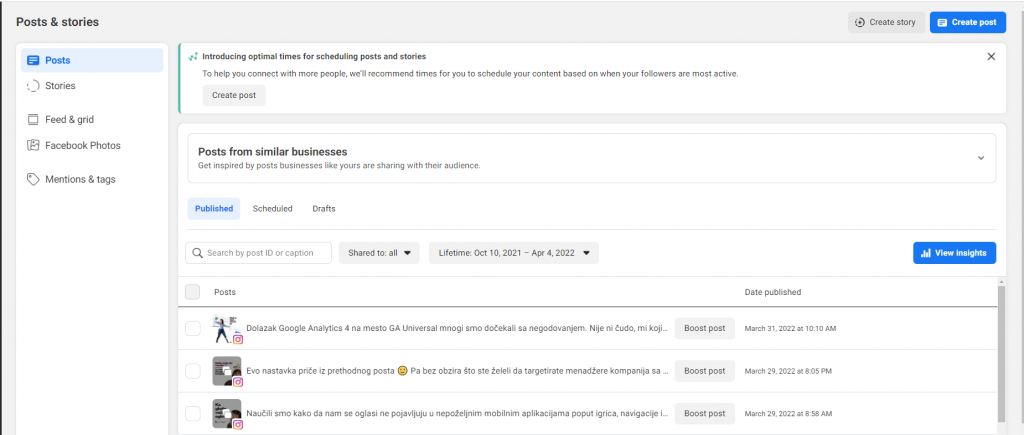
Task: Open Stories in the sidebar
Action: tap(92, 86)
